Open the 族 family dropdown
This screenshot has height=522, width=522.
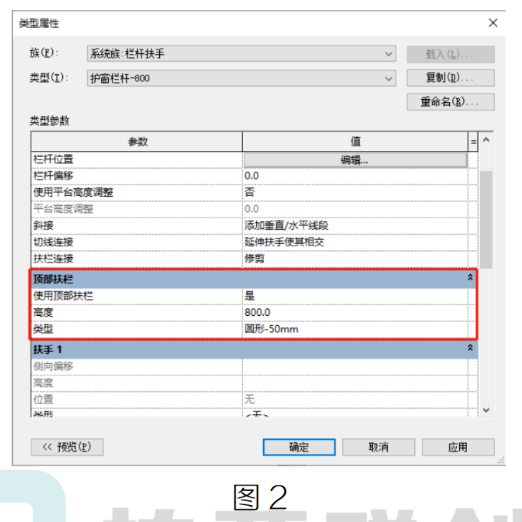(x=241, y=54)
